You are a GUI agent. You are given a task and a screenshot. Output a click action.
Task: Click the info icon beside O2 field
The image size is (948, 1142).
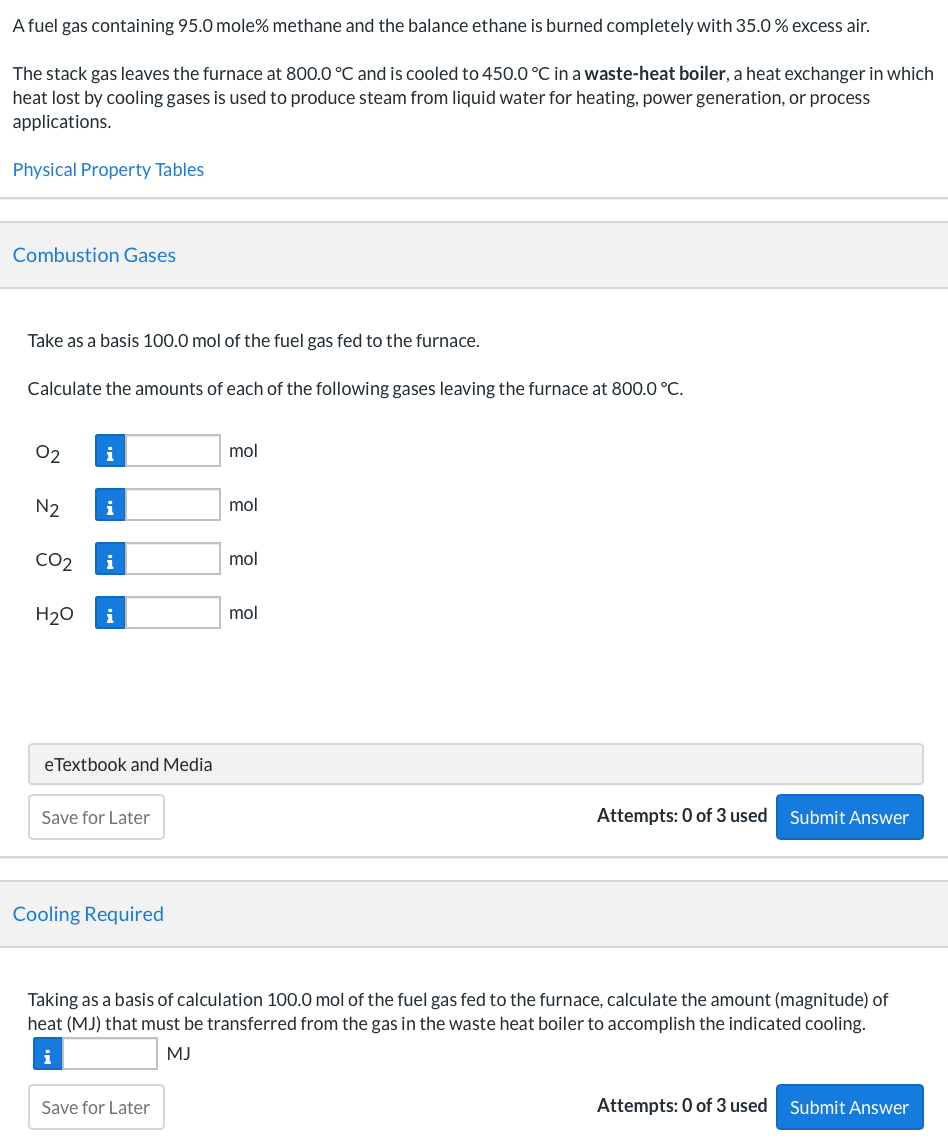coord(110,451)
